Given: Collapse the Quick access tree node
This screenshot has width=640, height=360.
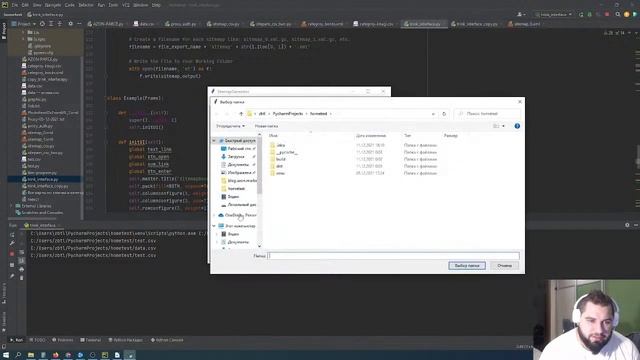Looking at the screenshot, I should [214, 140].
